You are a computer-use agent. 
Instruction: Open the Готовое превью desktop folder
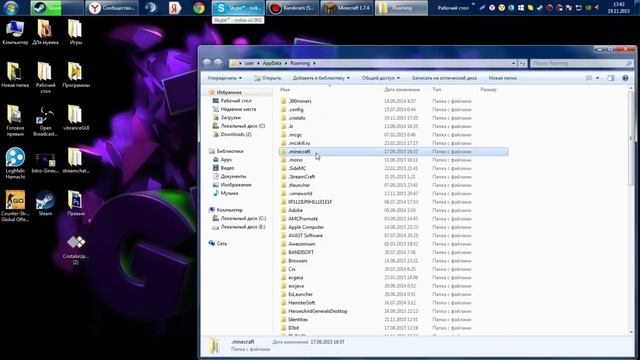click(15, 120)
